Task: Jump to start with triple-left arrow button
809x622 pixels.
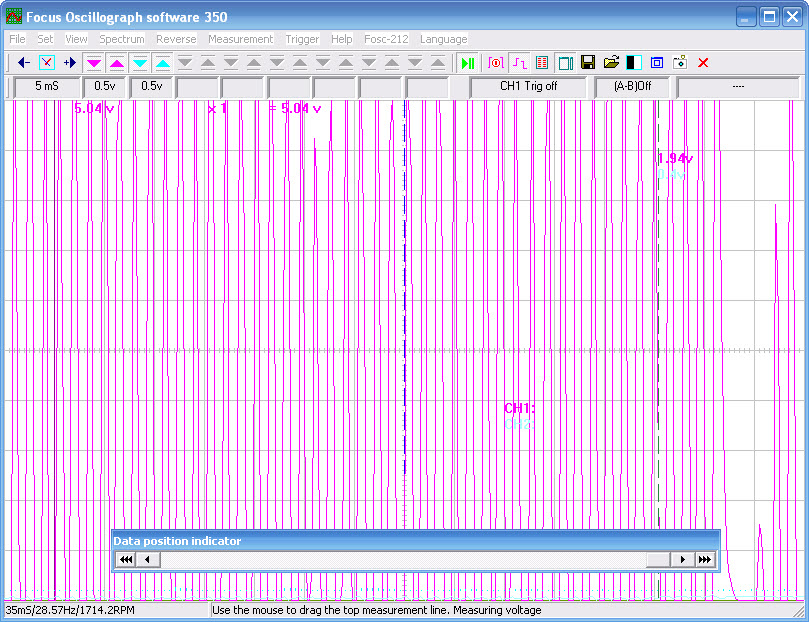Action: pos(126,560)
